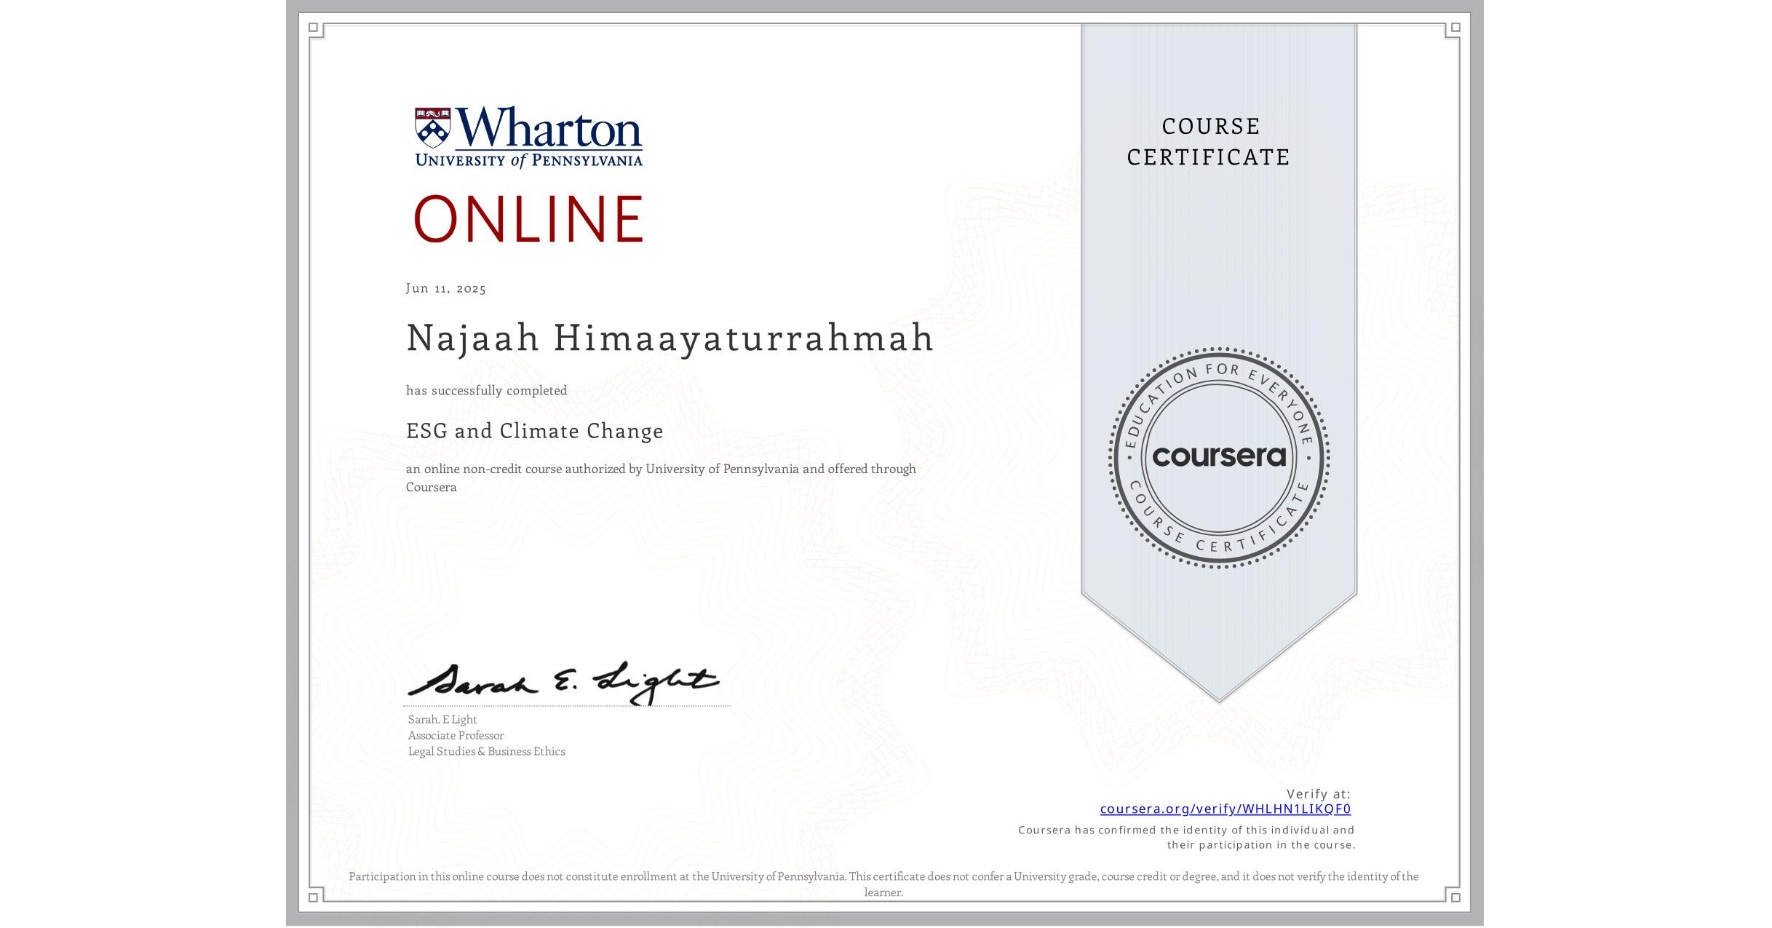Click the bottom-right corner ornament of the border

(1455, 899)
